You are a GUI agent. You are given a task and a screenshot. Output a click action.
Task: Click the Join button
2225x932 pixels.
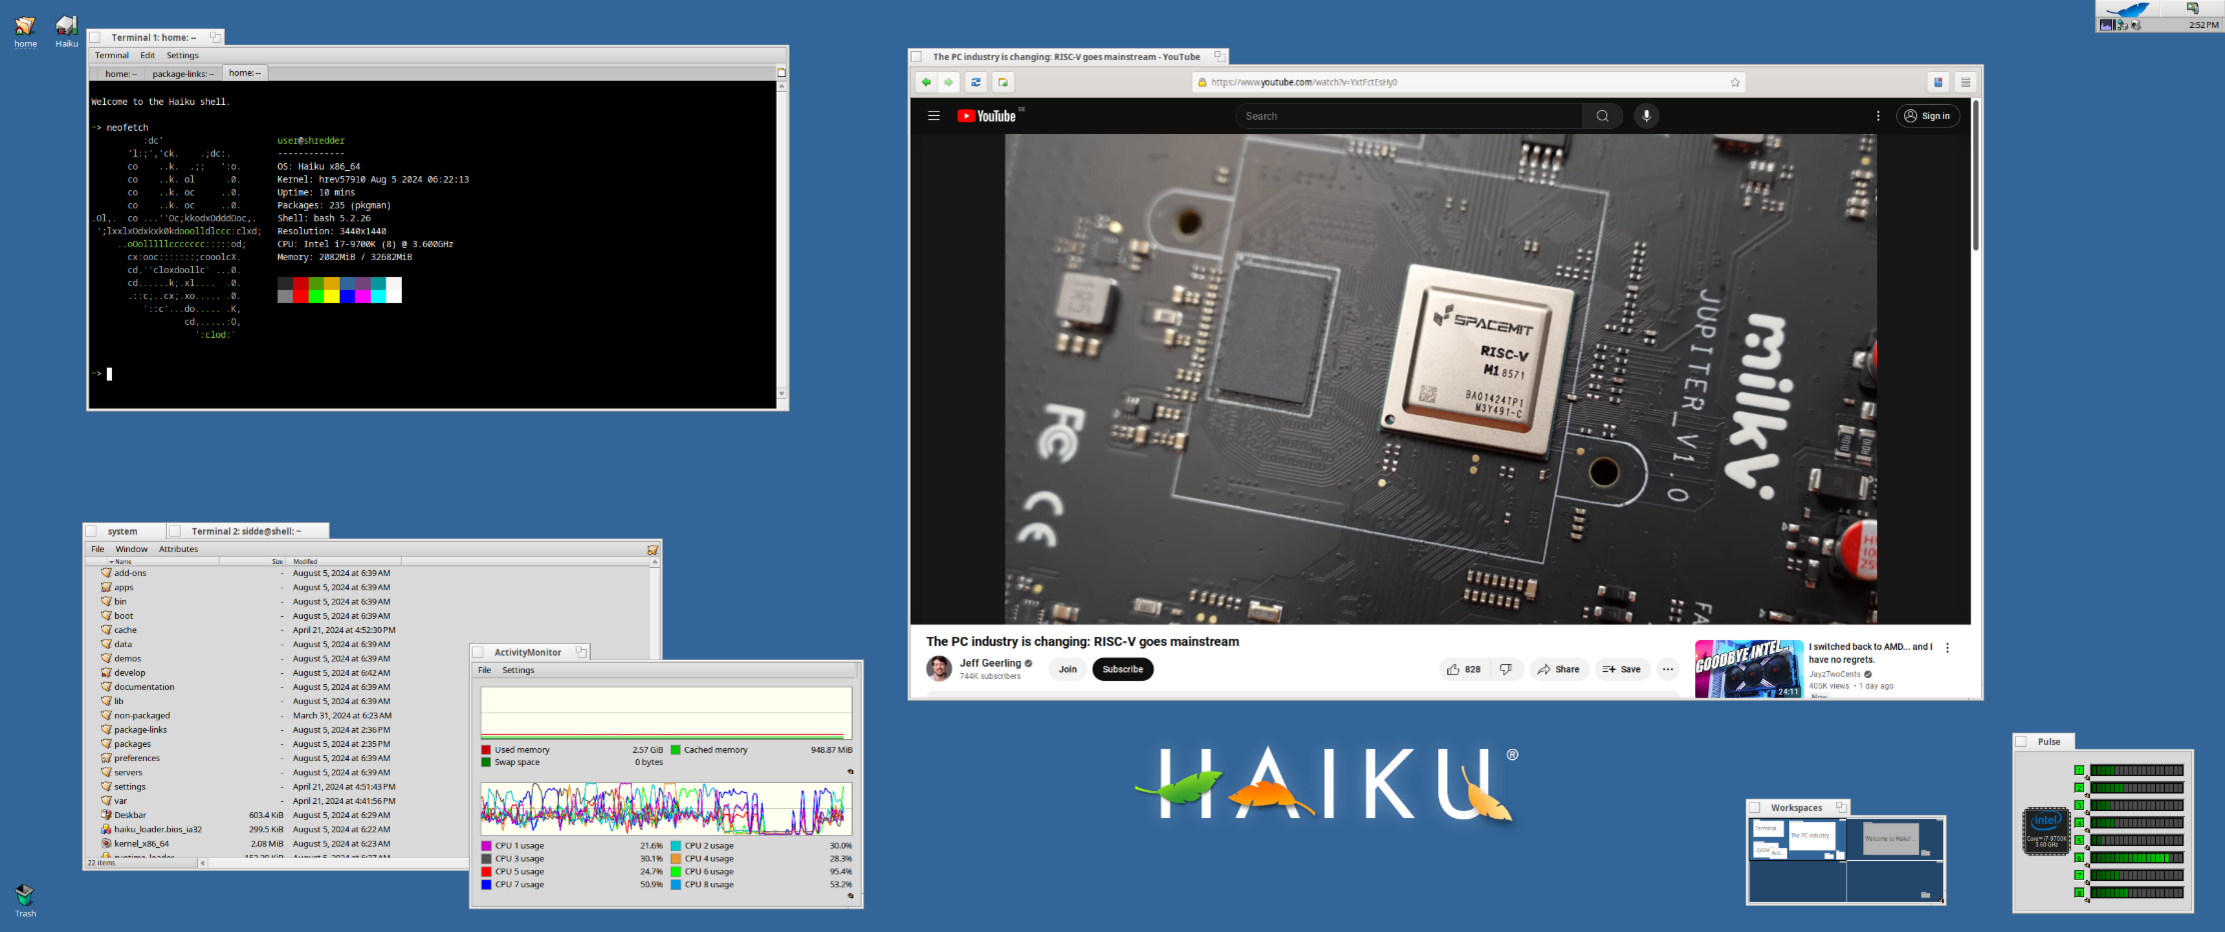[x=1068, y=669]
